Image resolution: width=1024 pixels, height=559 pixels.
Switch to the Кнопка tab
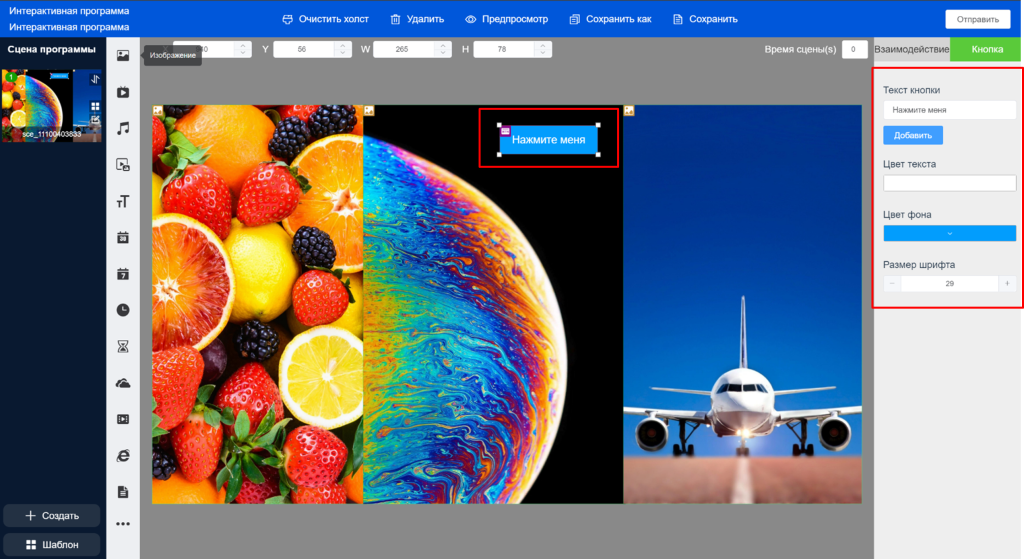(986, 49)
